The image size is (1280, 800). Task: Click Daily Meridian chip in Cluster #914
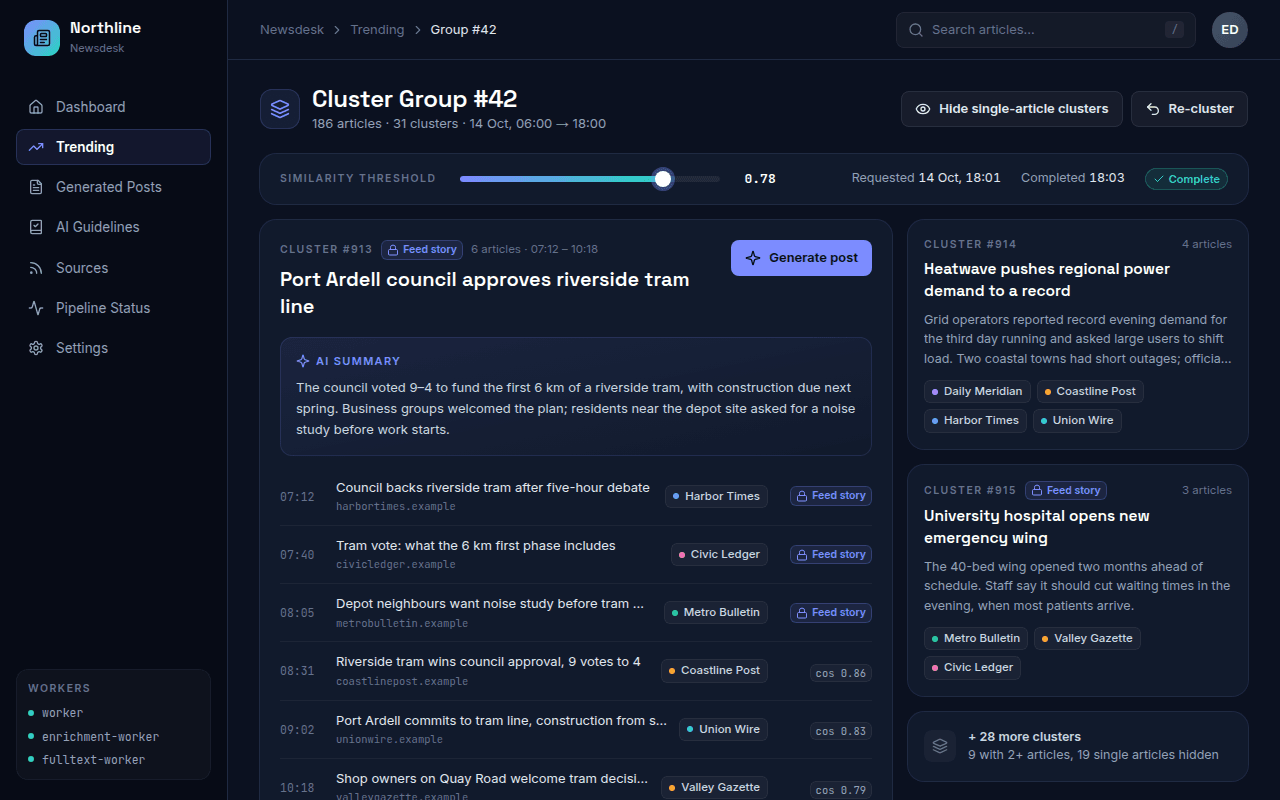[x=977, y=391]
